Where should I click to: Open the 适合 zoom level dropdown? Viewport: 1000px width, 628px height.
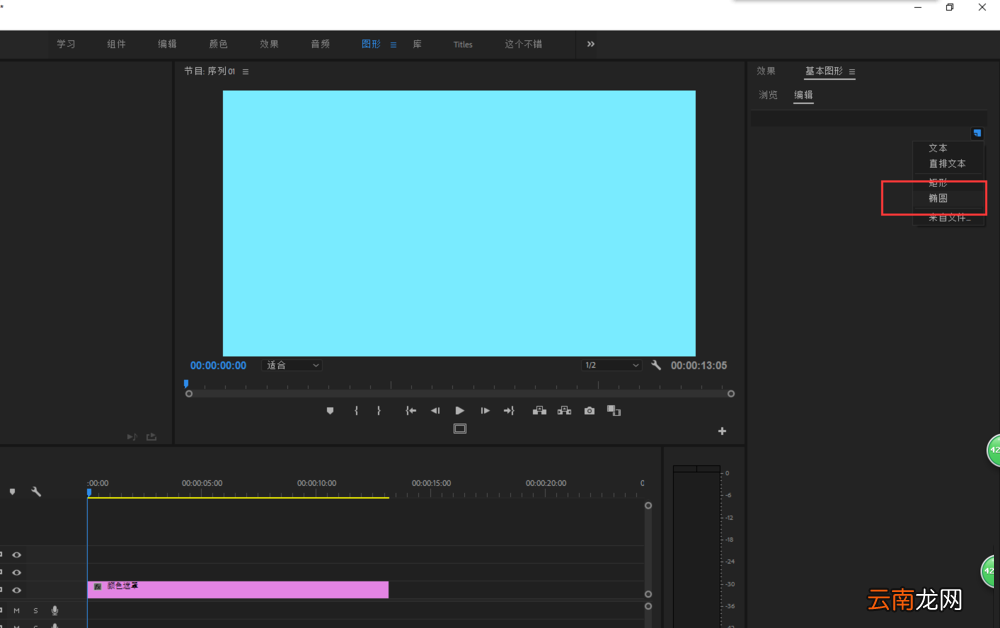point(292,365)
